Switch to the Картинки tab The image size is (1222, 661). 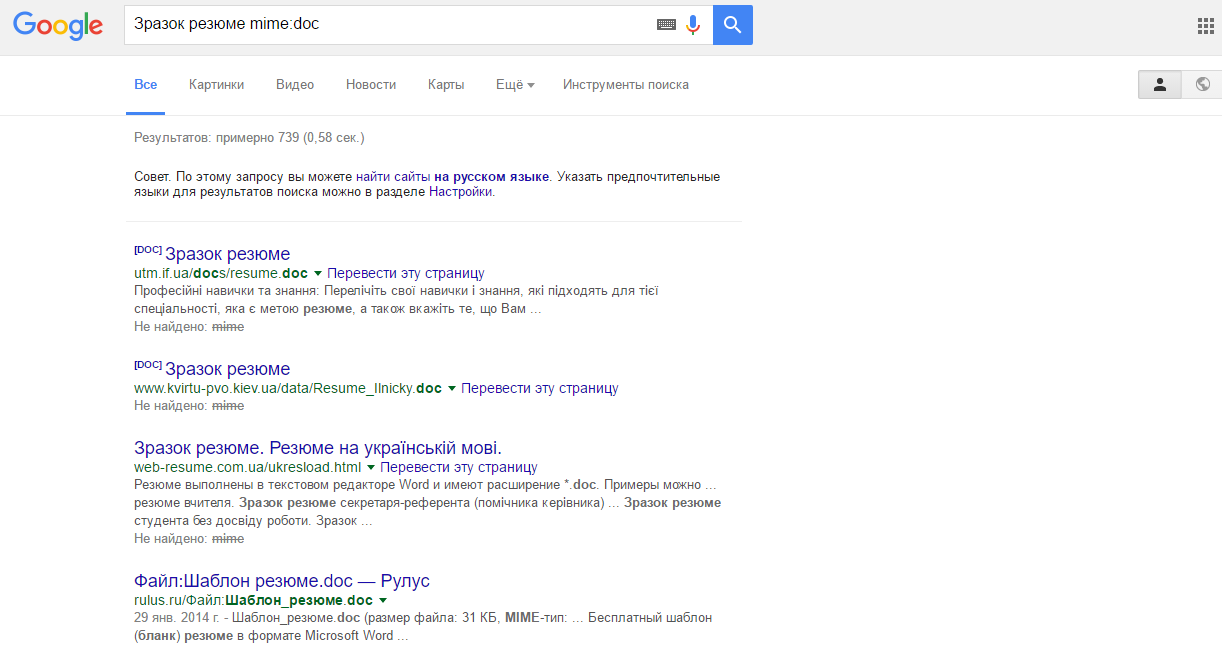(x=216, y=85)
